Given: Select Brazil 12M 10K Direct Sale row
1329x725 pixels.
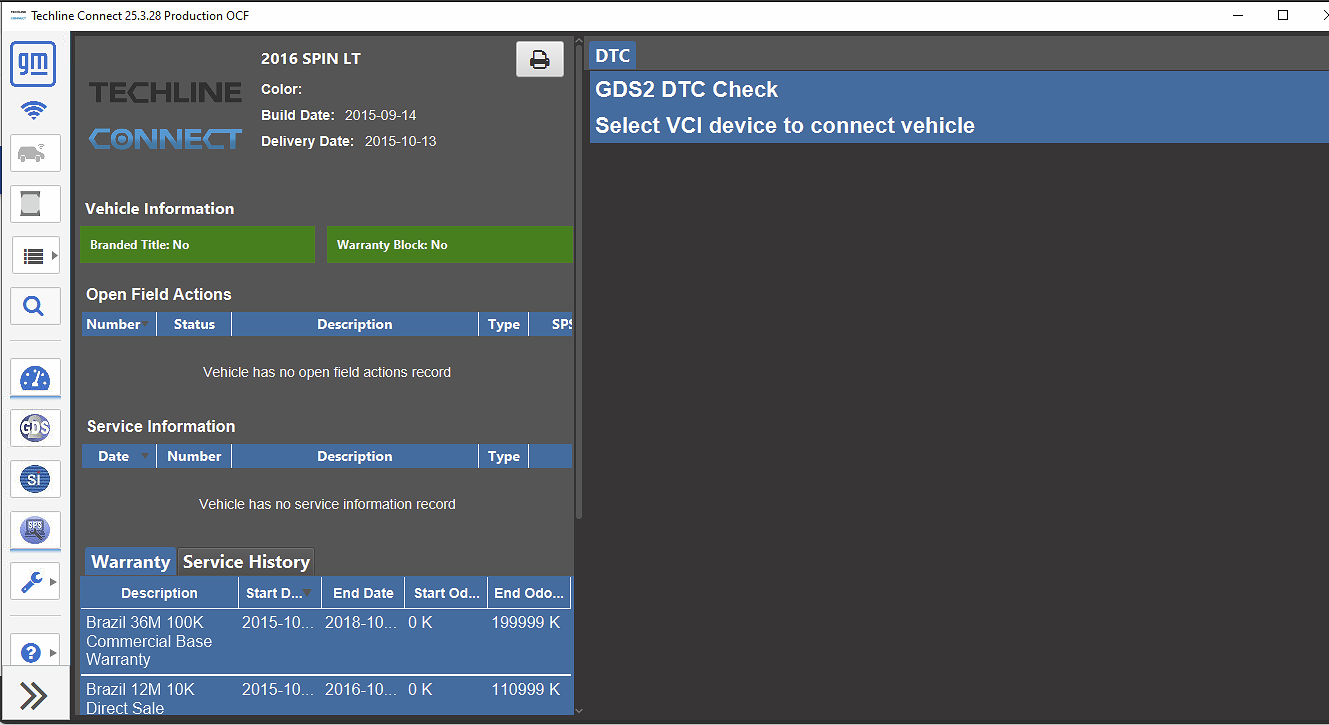Looking at the screenshot, I should point(327,697).
